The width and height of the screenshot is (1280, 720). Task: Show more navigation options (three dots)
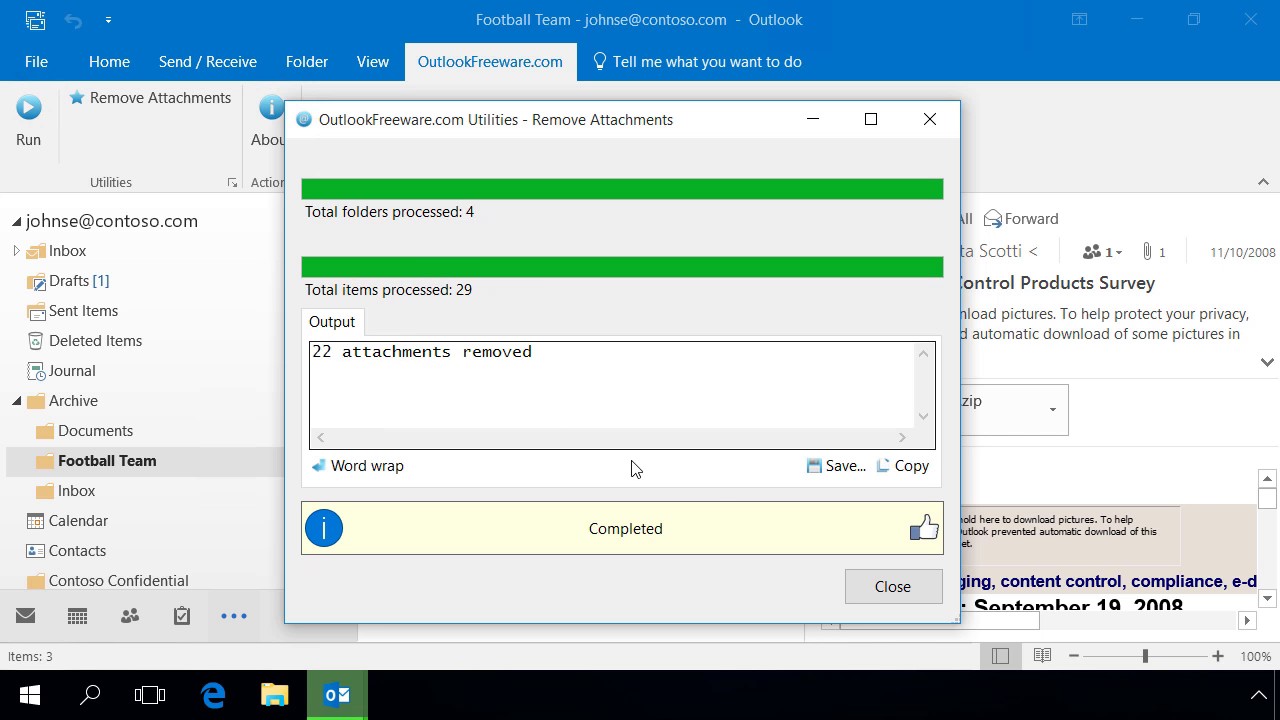point(234,616)
